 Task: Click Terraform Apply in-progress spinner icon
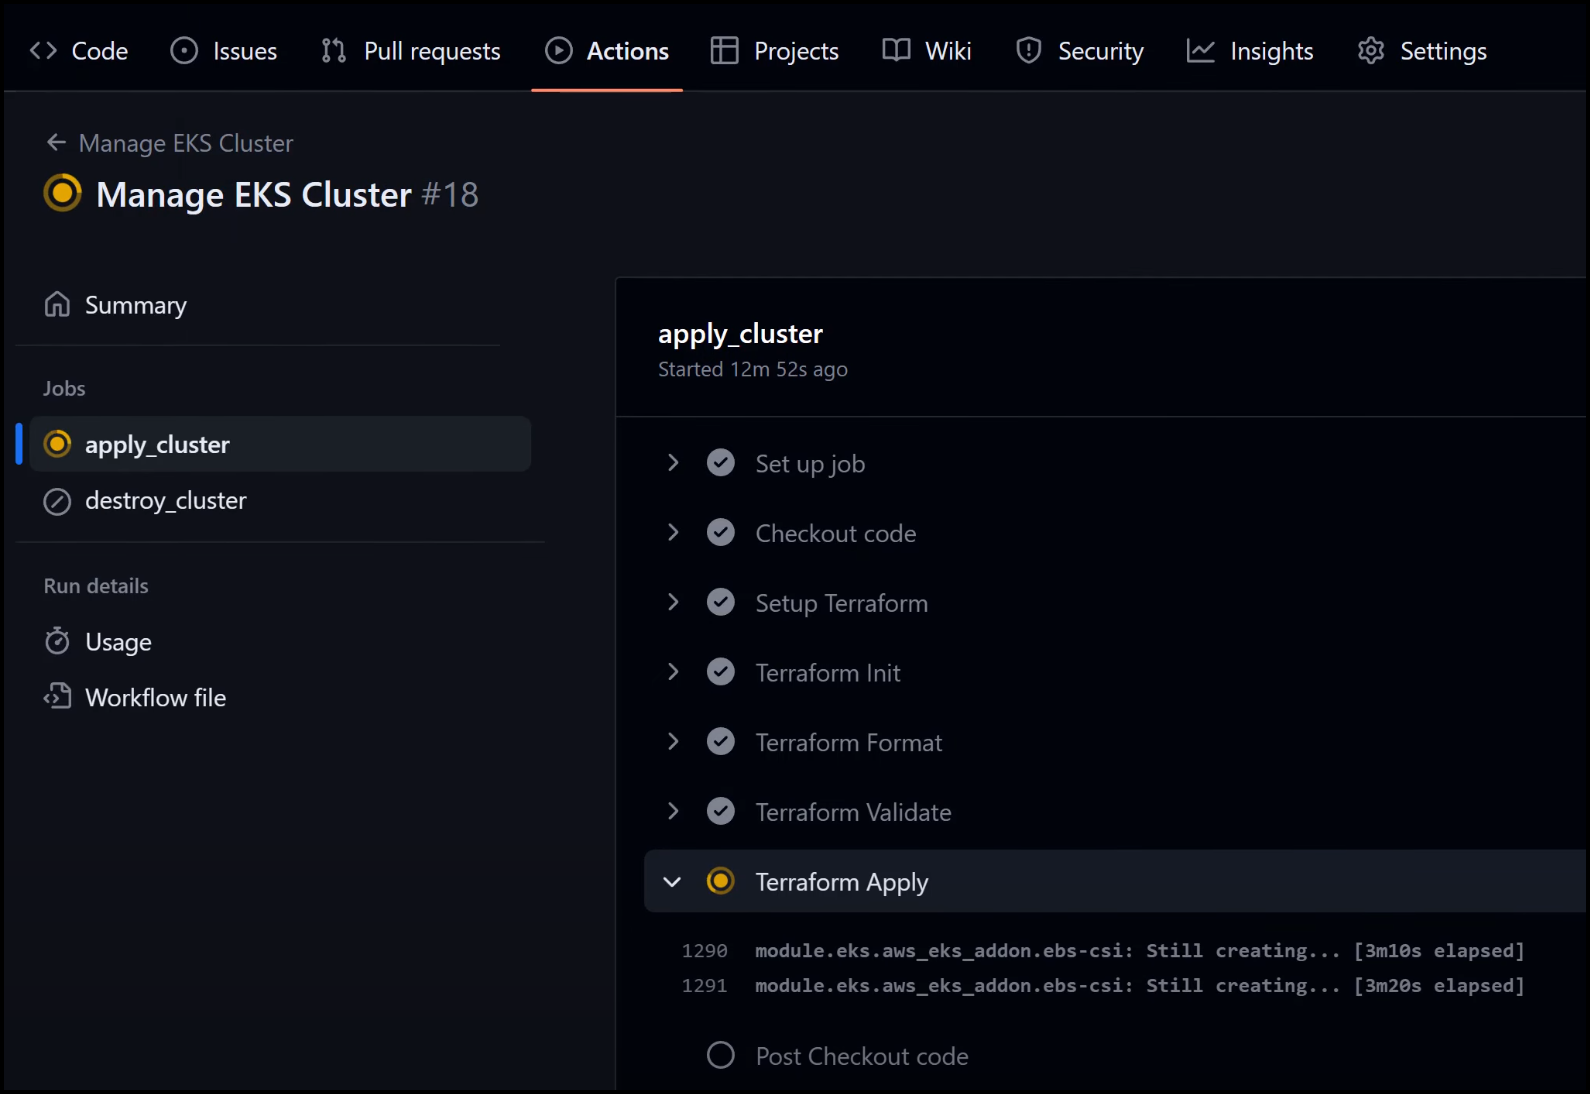click(721, 881)
